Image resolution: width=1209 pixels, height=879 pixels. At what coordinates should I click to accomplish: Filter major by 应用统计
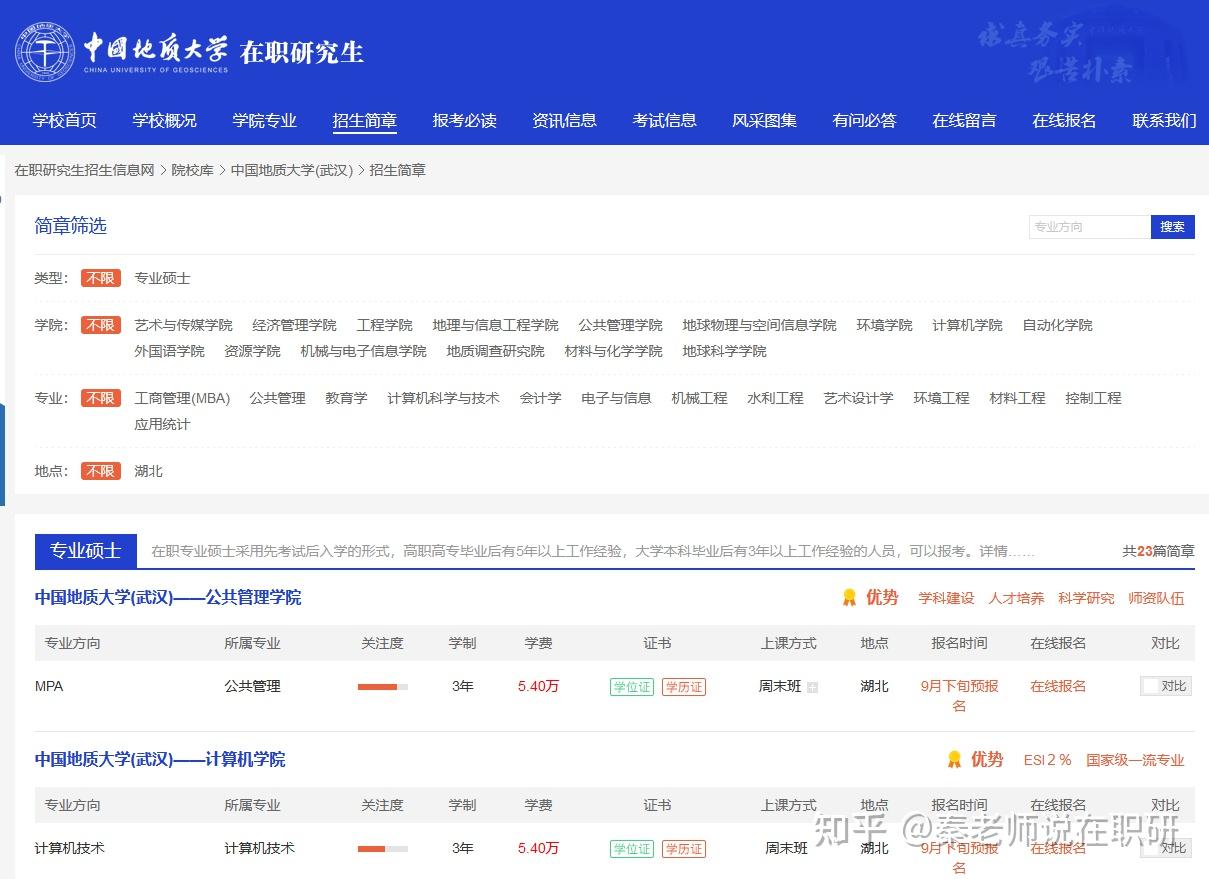point(163,424)
